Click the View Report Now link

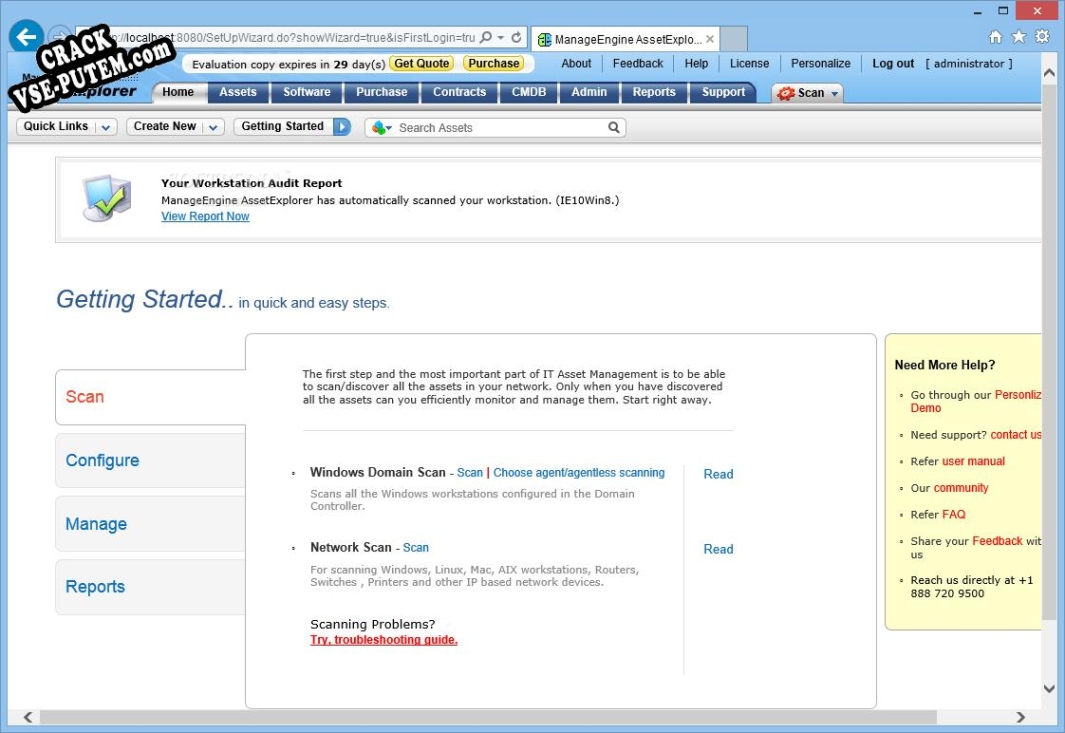point(205,216)
